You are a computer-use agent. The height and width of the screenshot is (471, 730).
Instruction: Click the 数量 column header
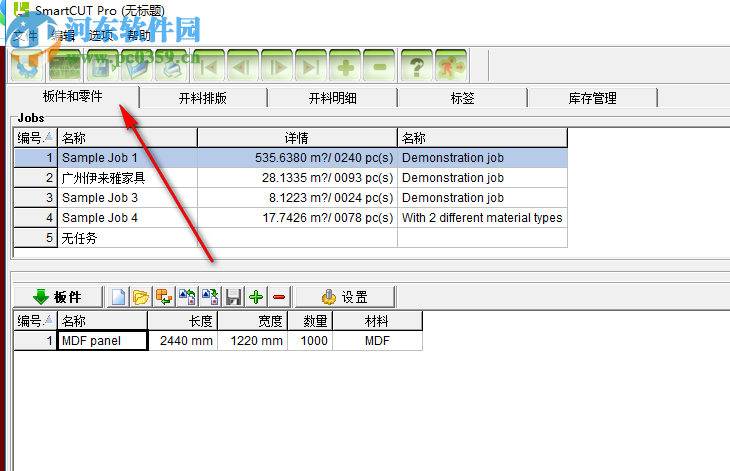click(x=310, y=321)
